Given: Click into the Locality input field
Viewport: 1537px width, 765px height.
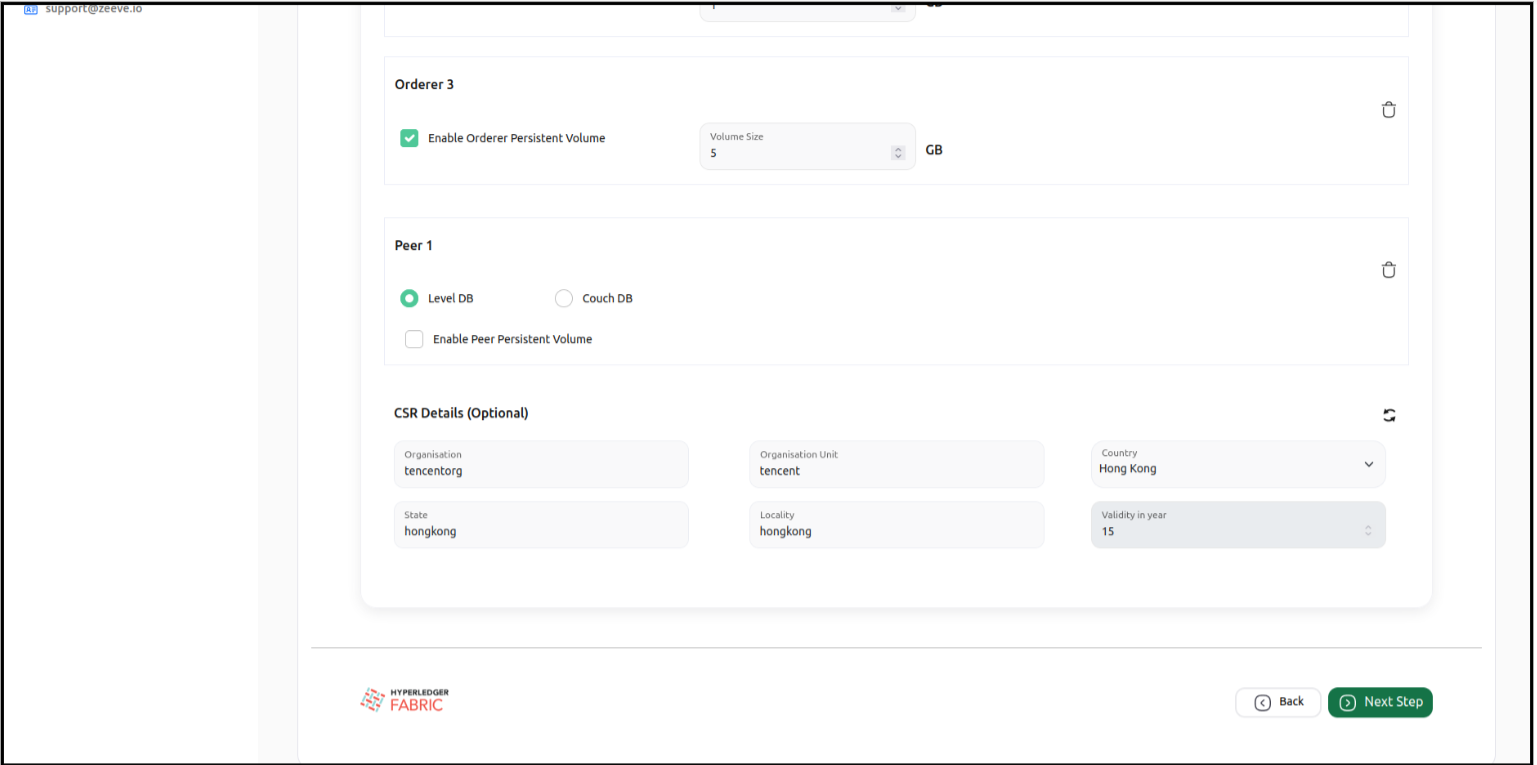Looking at the screenshot, I should [896, 531].
